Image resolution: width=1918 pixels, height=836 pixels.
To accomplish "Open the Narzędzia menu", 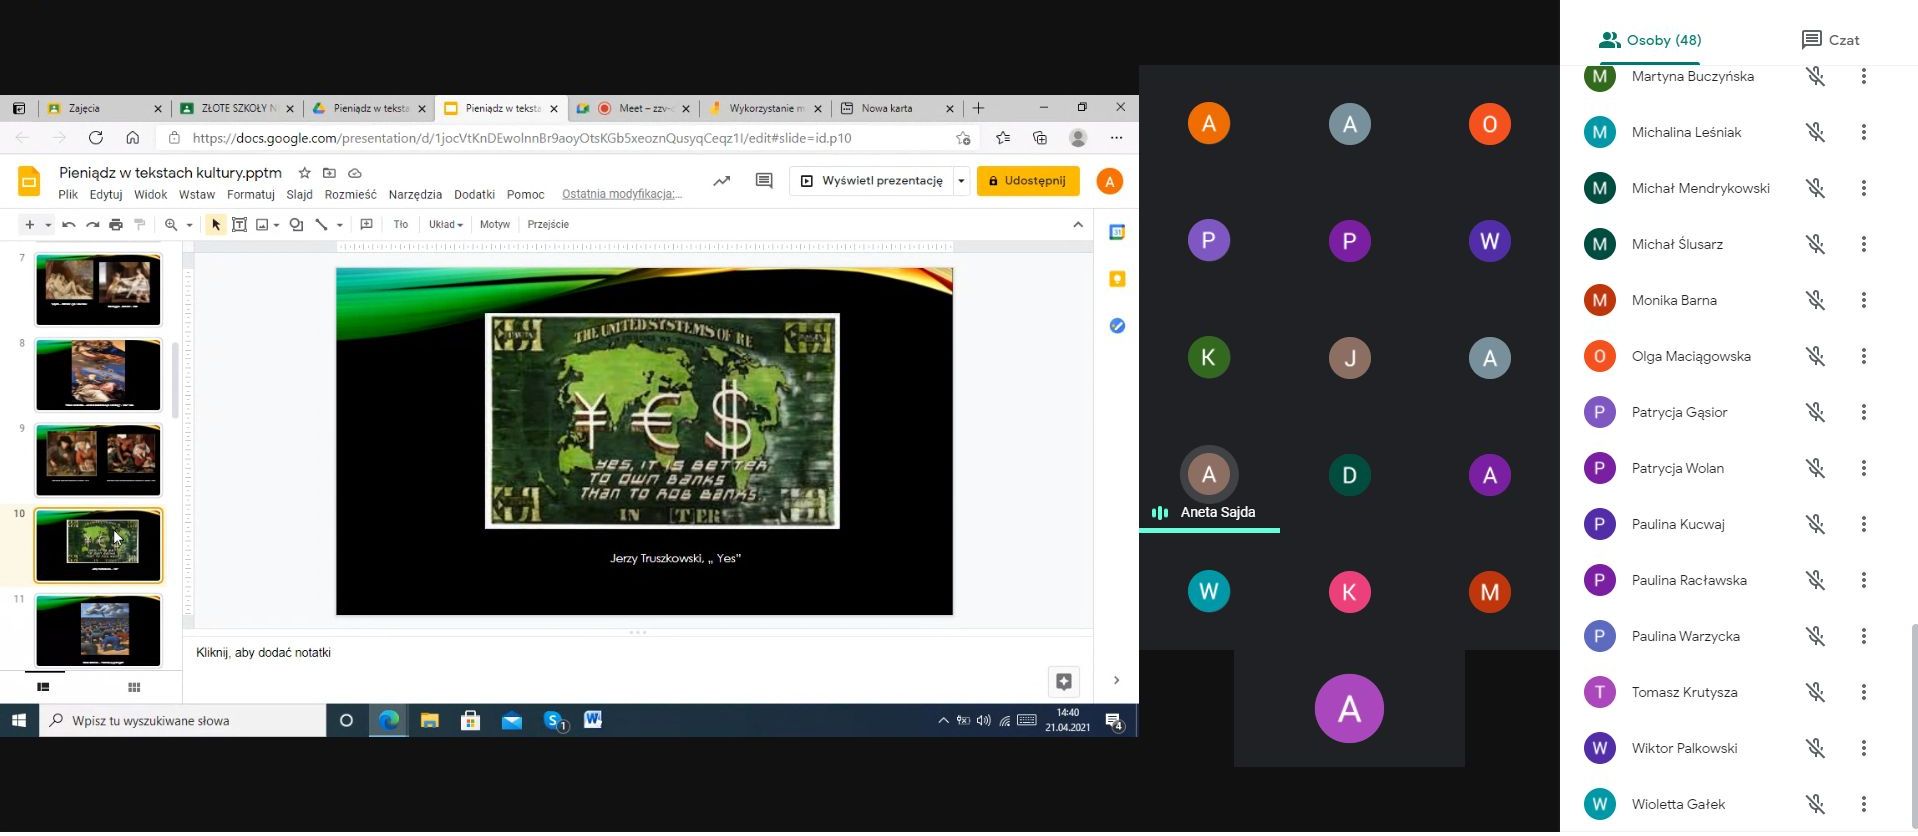I will tap(415, 195).
